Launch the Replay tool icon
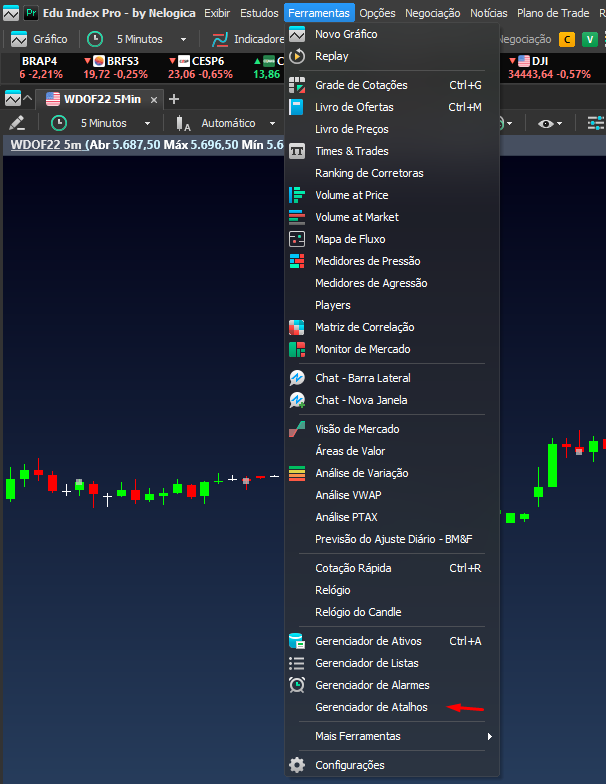Viewport: 606px width, 784px height. click(297, 56)
